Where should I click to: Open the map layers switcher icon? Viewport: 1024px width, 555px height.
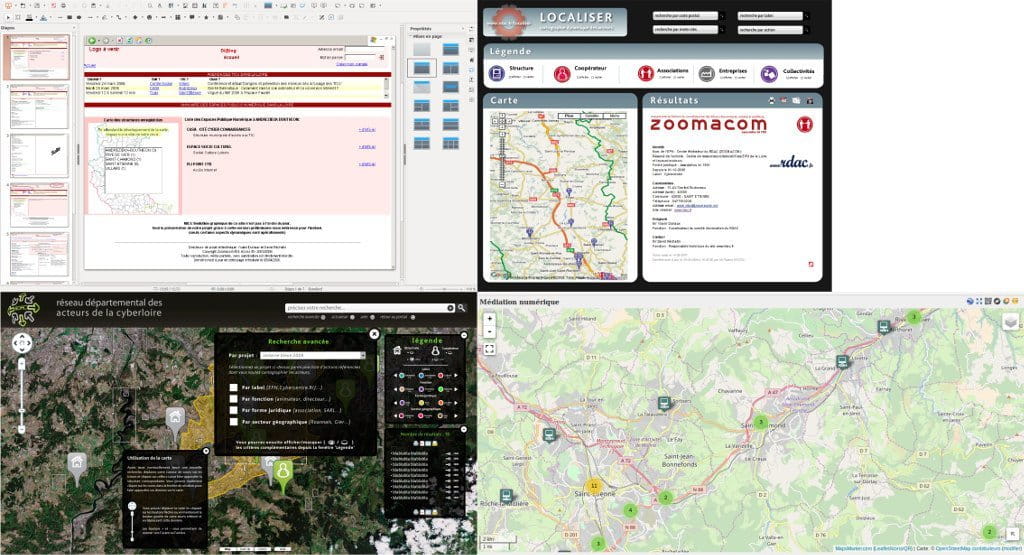pyautogui.click(x=1009, y=322)
